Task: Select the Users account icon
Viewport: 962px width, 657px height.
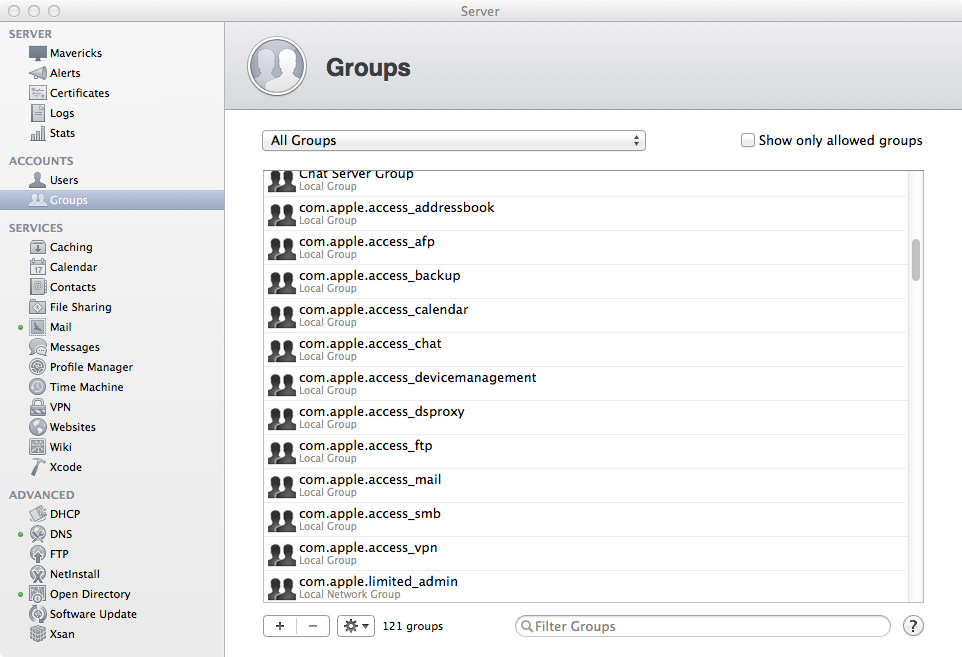Action: (37, 180)
